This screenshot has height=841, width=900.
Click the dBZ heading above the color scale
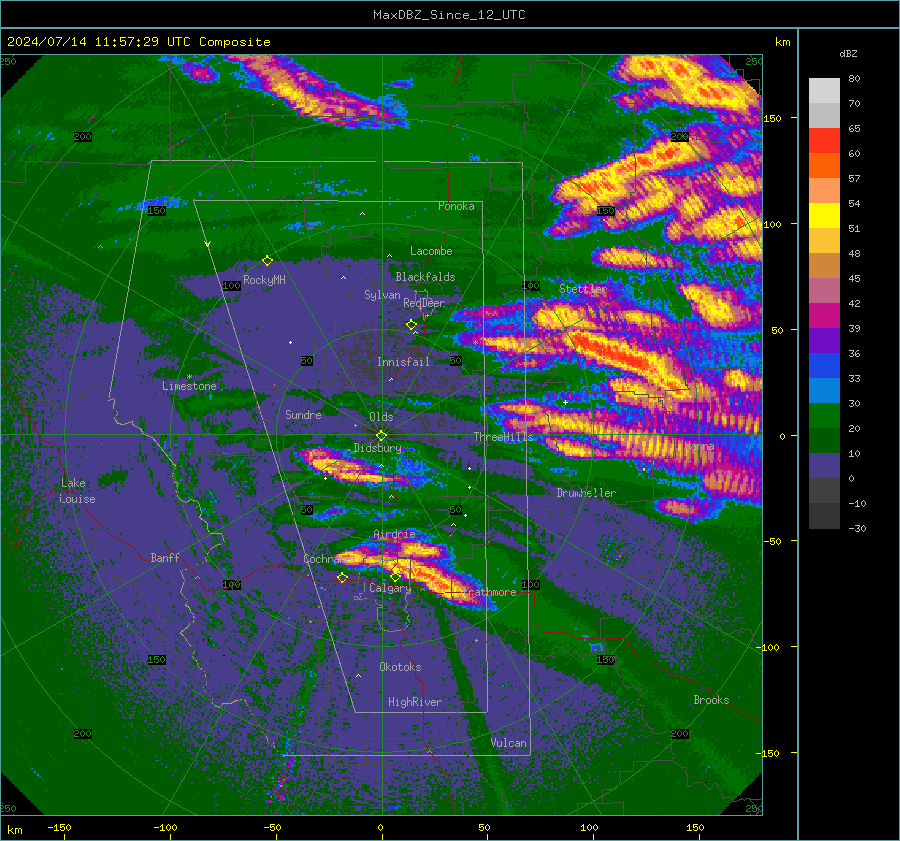[x=848, y=53]
